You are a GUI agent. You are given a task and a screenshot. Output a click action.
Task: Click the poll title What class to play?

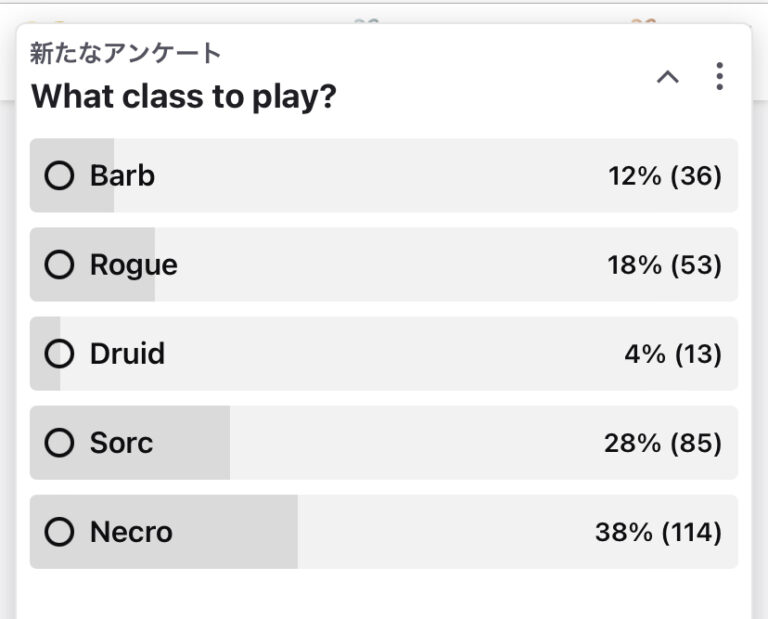pyautogui.click(x=184, y=96)
